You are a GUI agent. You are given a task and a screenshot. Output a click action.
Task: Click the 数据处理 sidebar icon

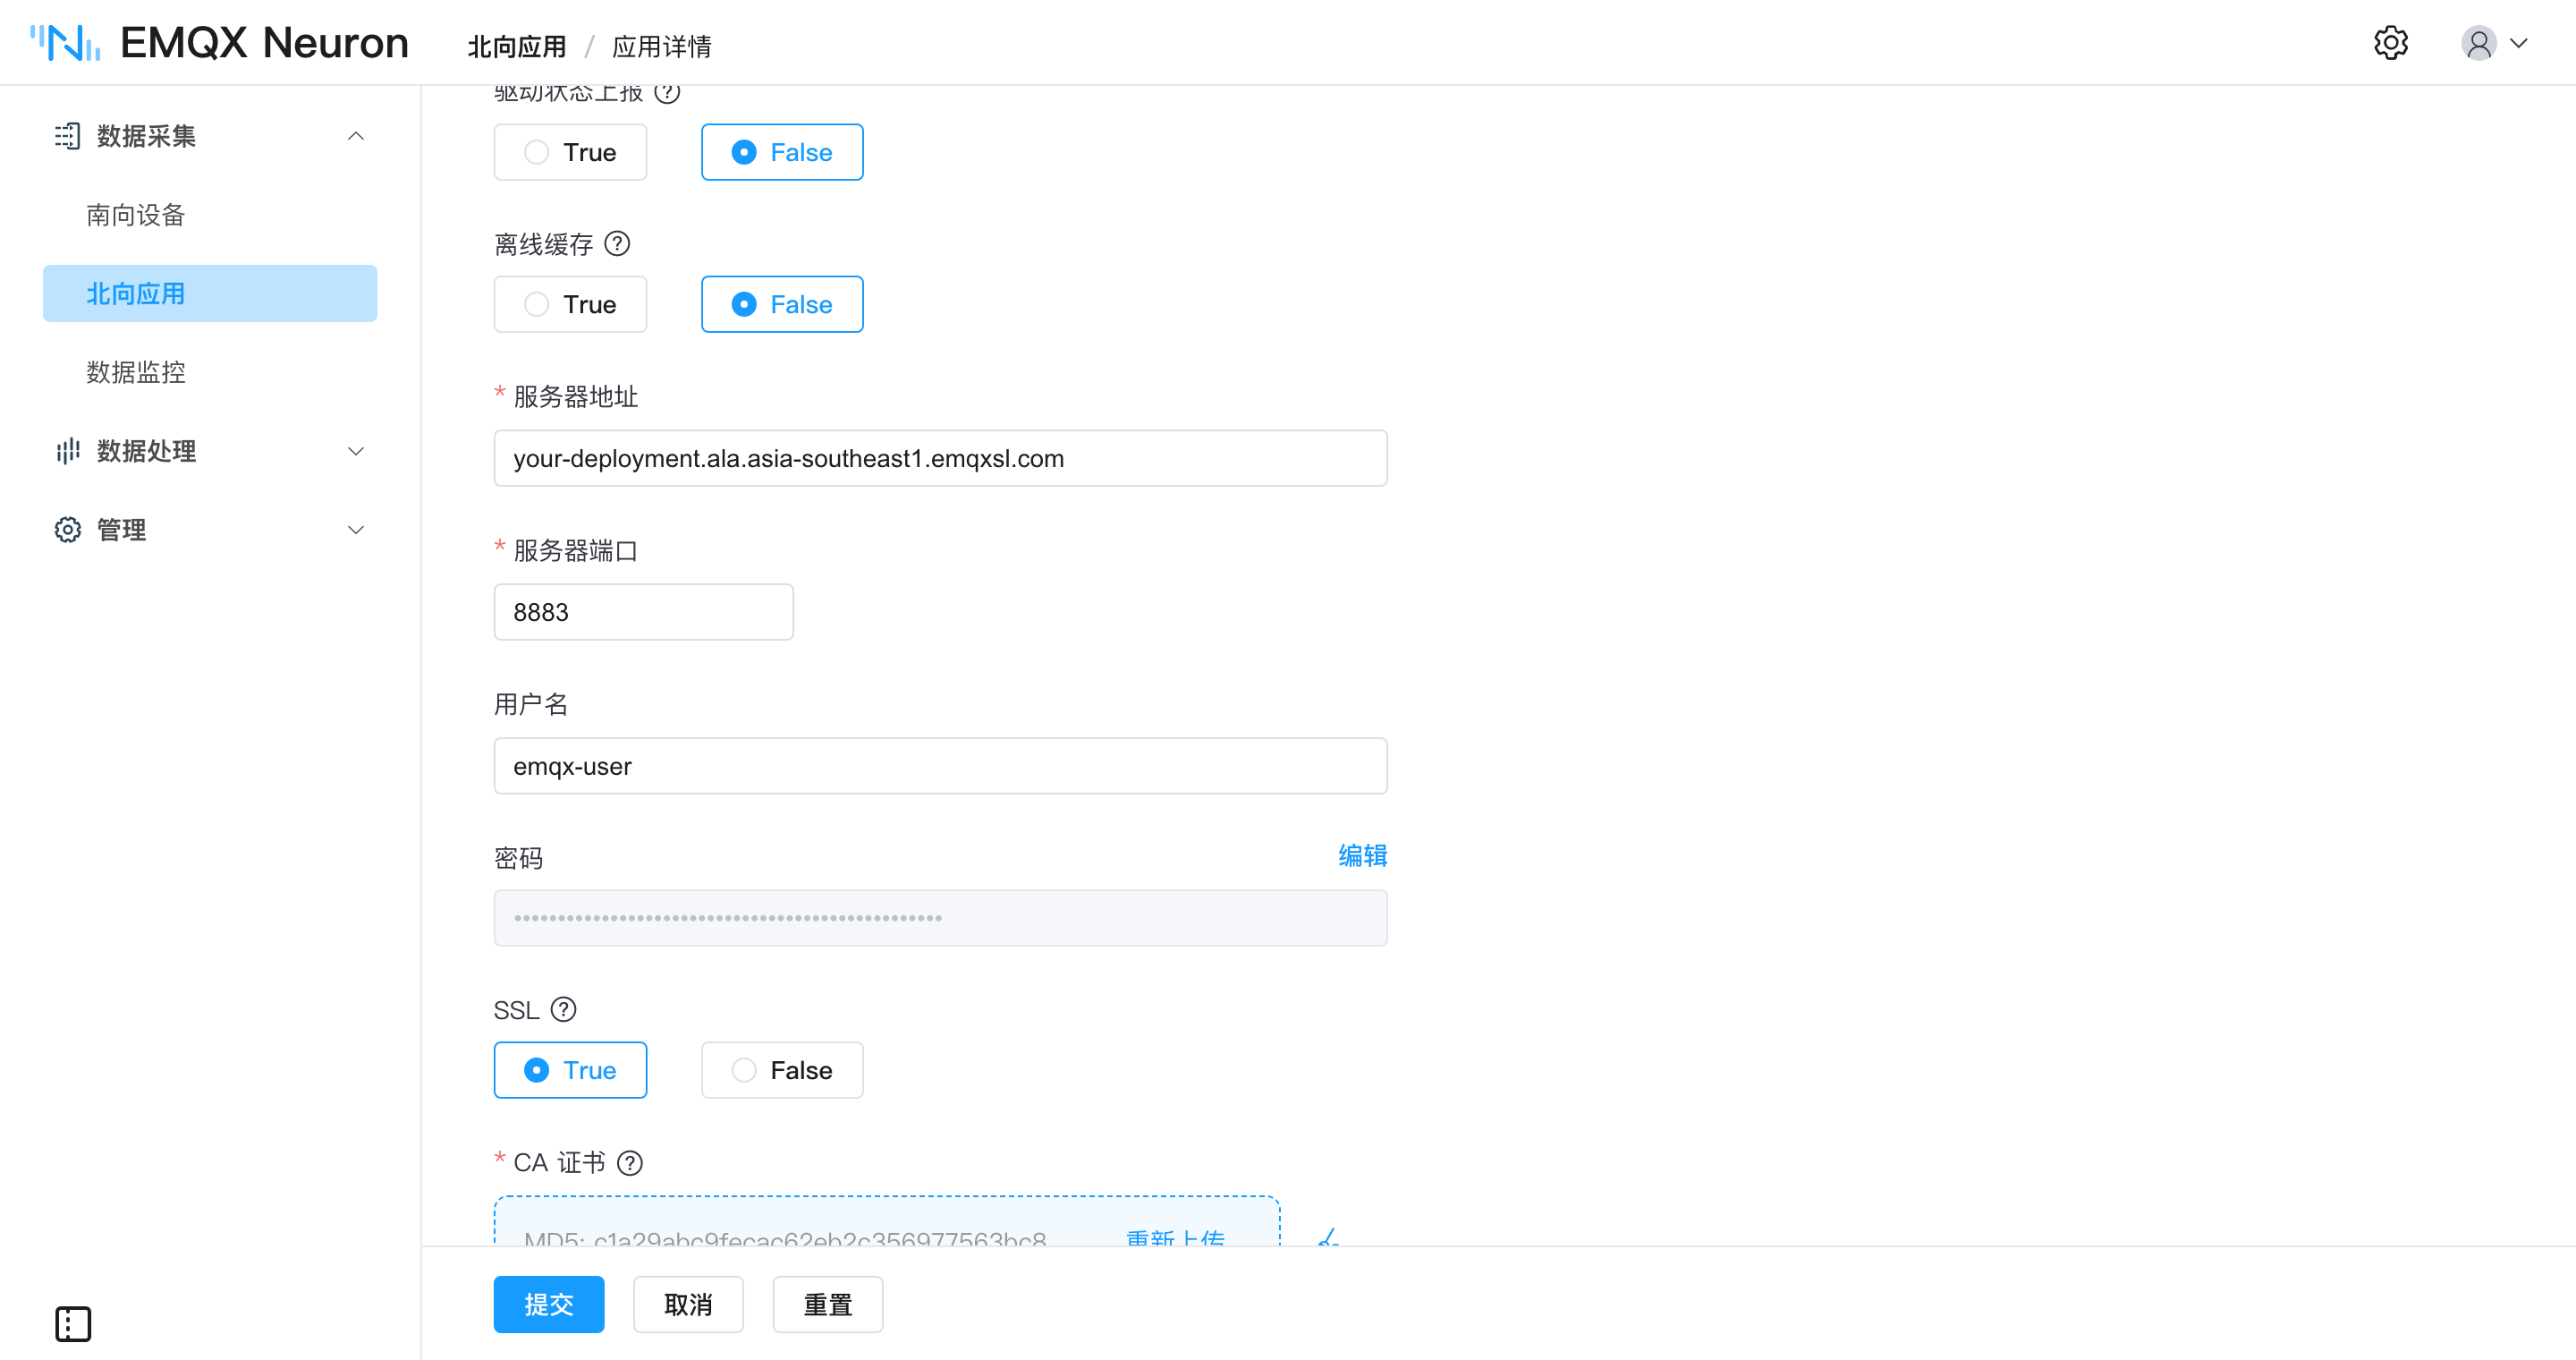click(x=67, y=451)
